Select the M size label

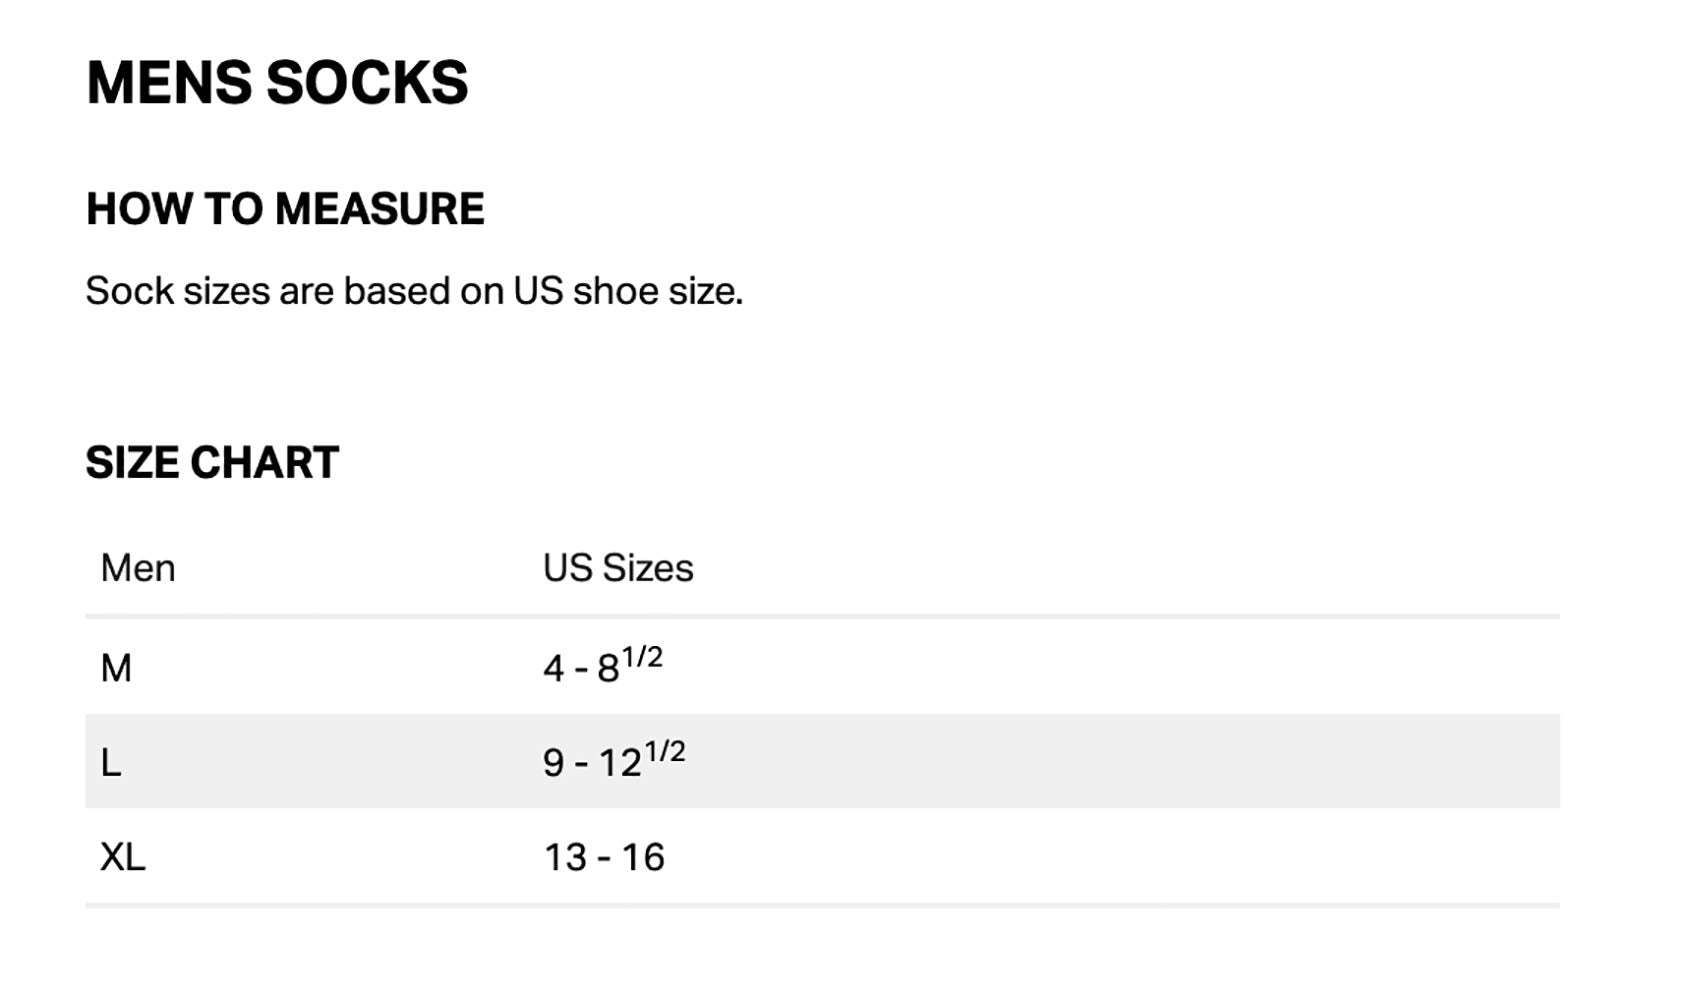coord(116,668)
